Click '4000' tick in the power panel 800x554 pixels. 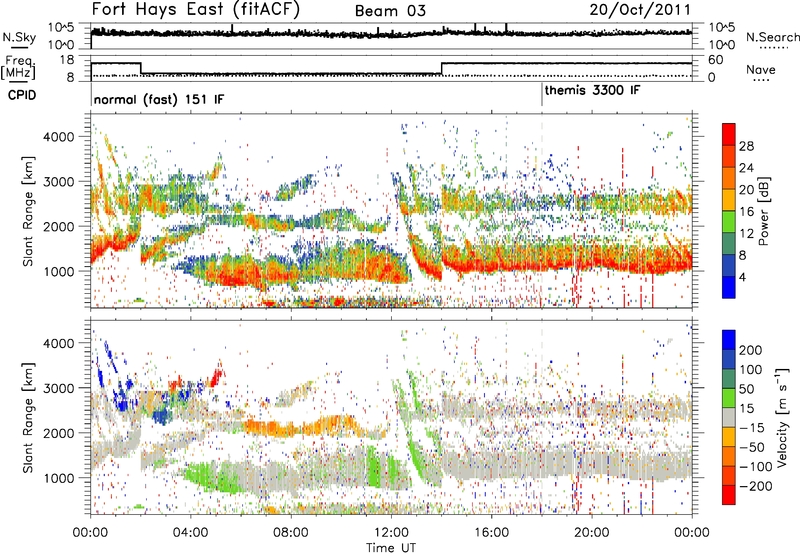[x=58, y=137]
